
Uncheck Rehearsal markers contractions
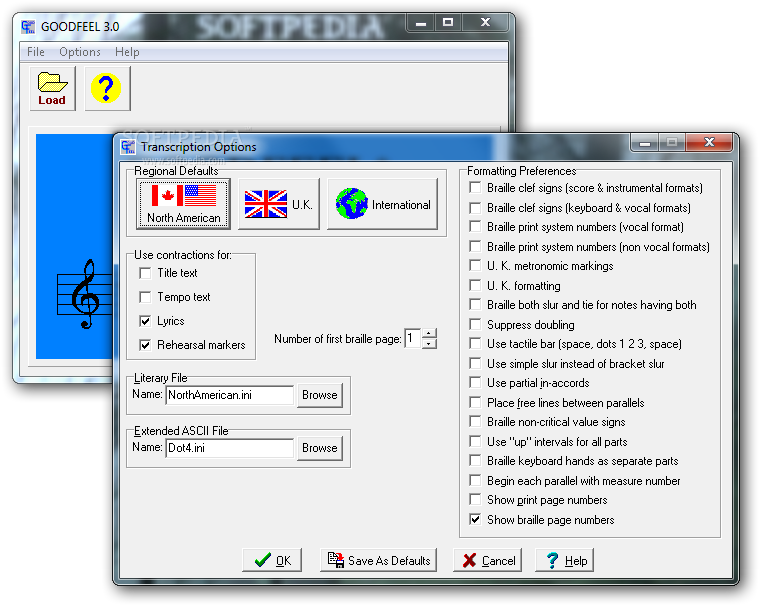[x=145, y=345]
